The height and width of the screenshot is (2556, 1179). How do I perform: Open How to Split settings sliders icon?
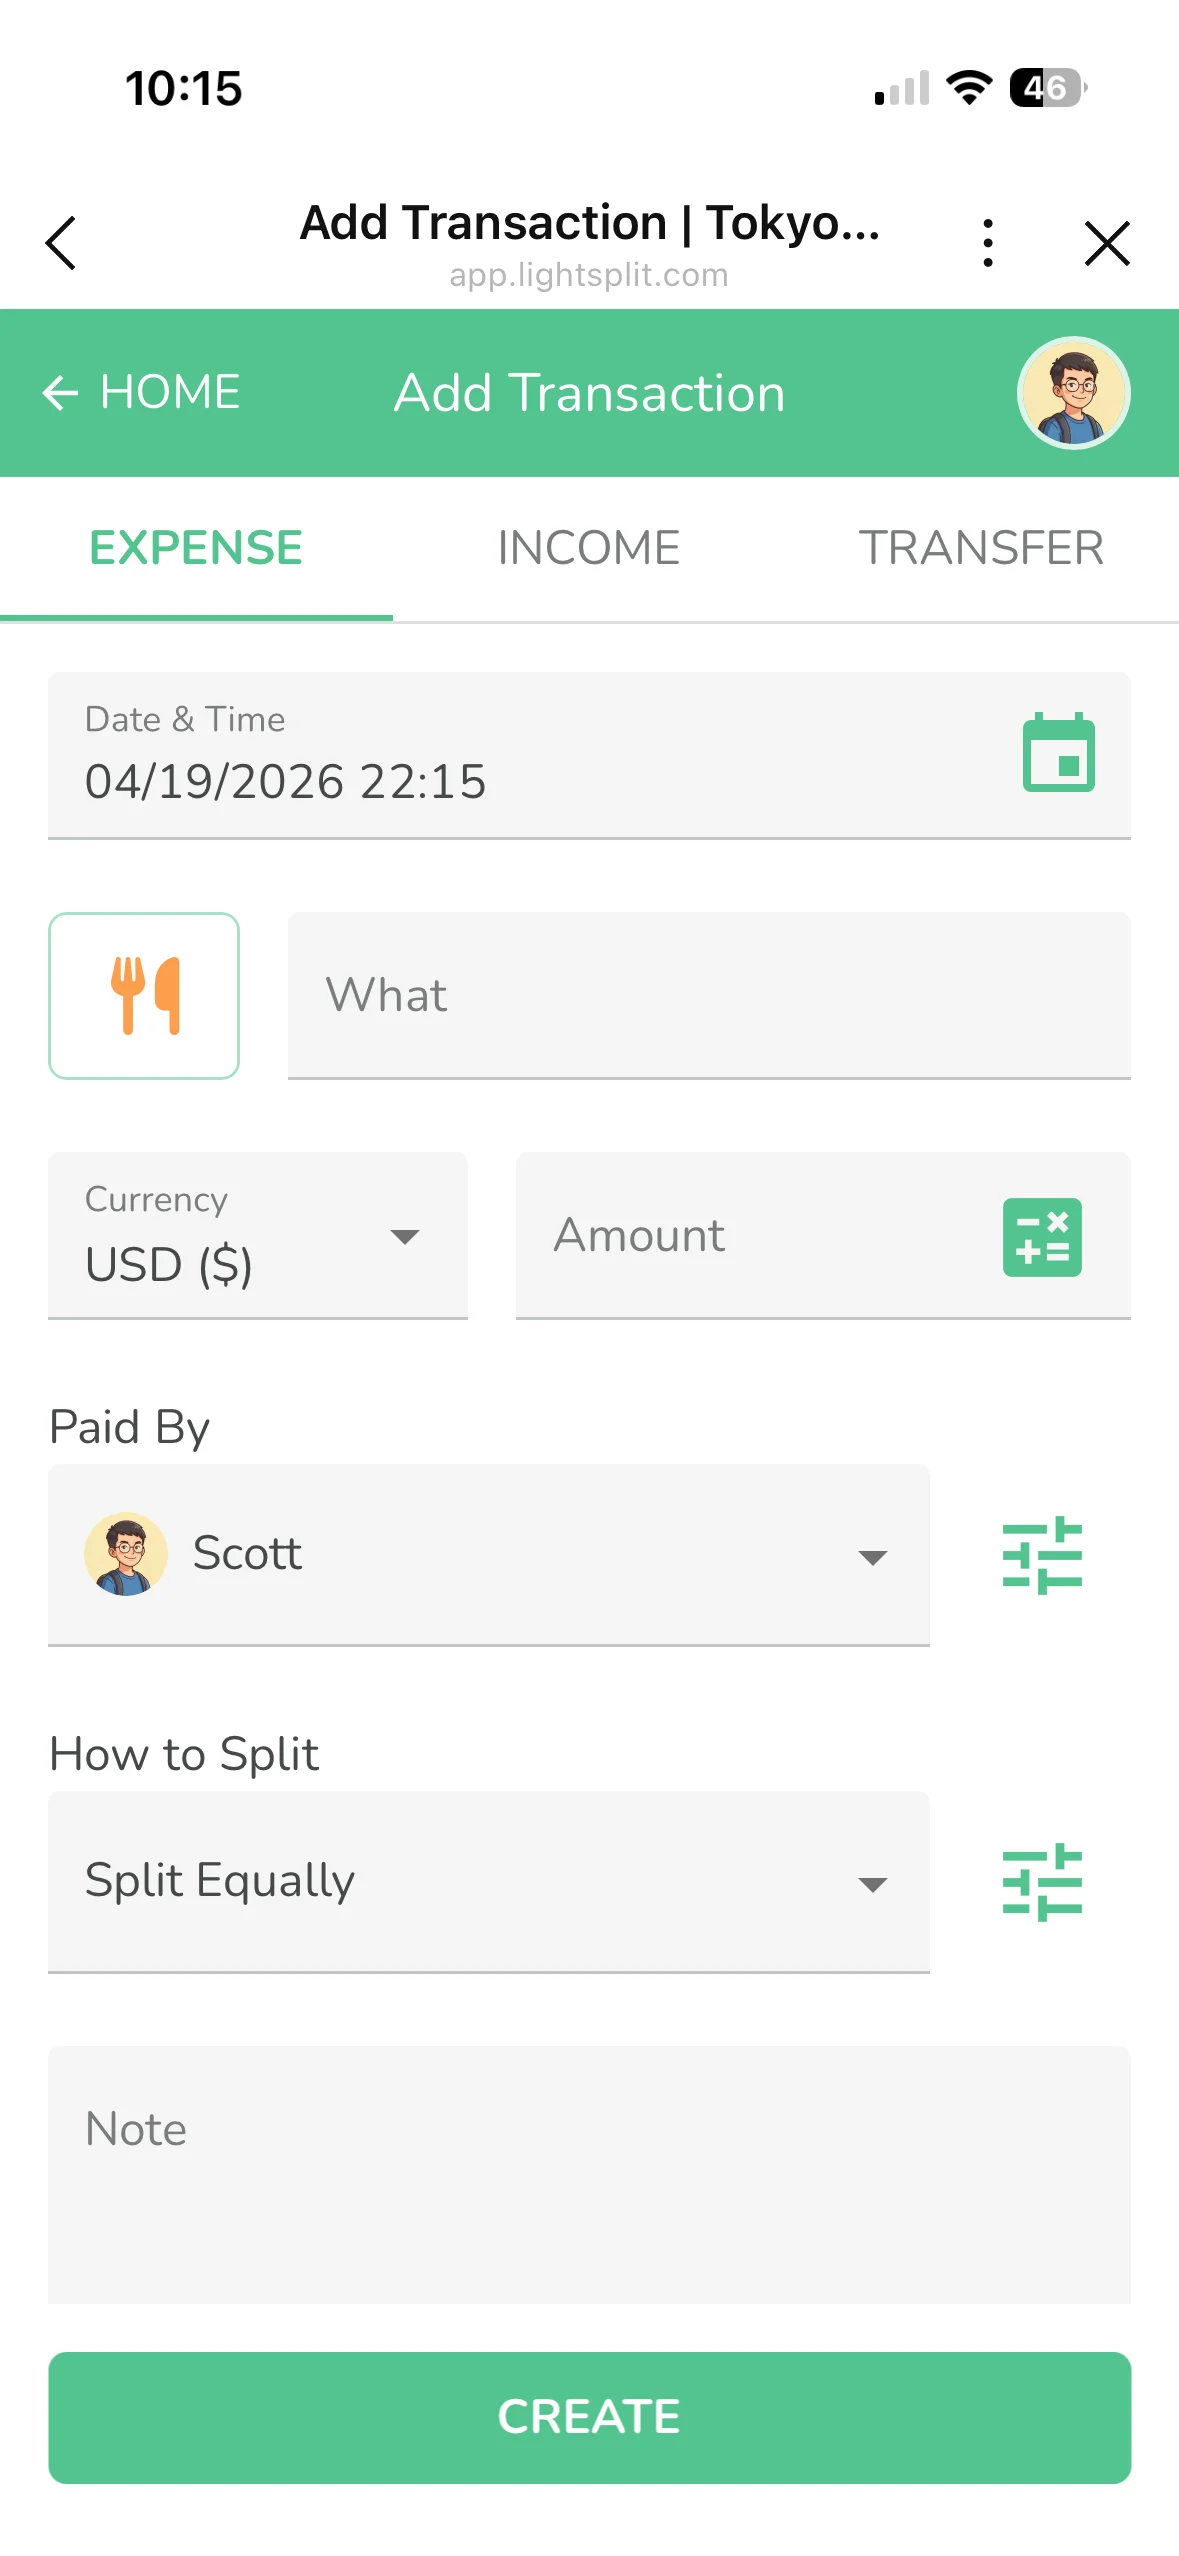1042,1882
